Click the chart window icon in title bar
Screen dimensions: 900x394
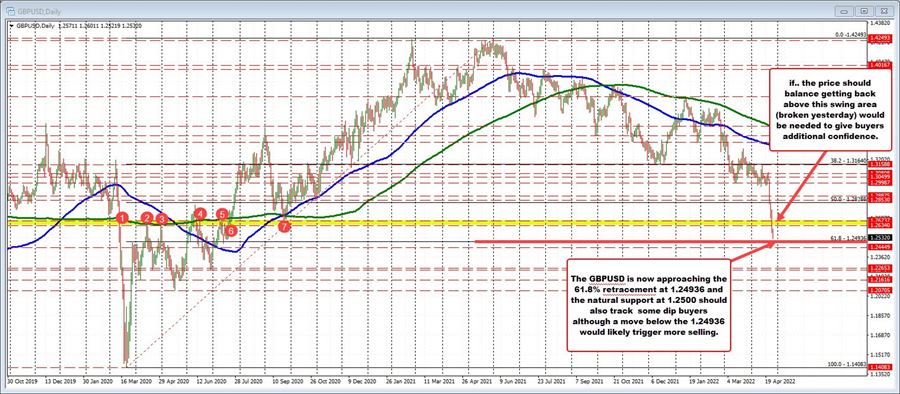11,10
